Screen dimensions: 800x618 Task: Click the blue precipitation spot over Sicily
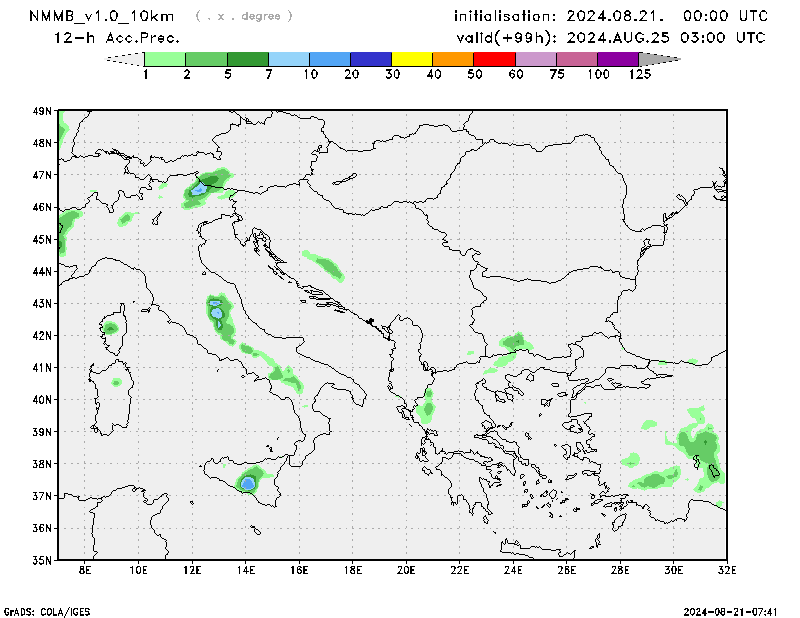click(247, 484)
